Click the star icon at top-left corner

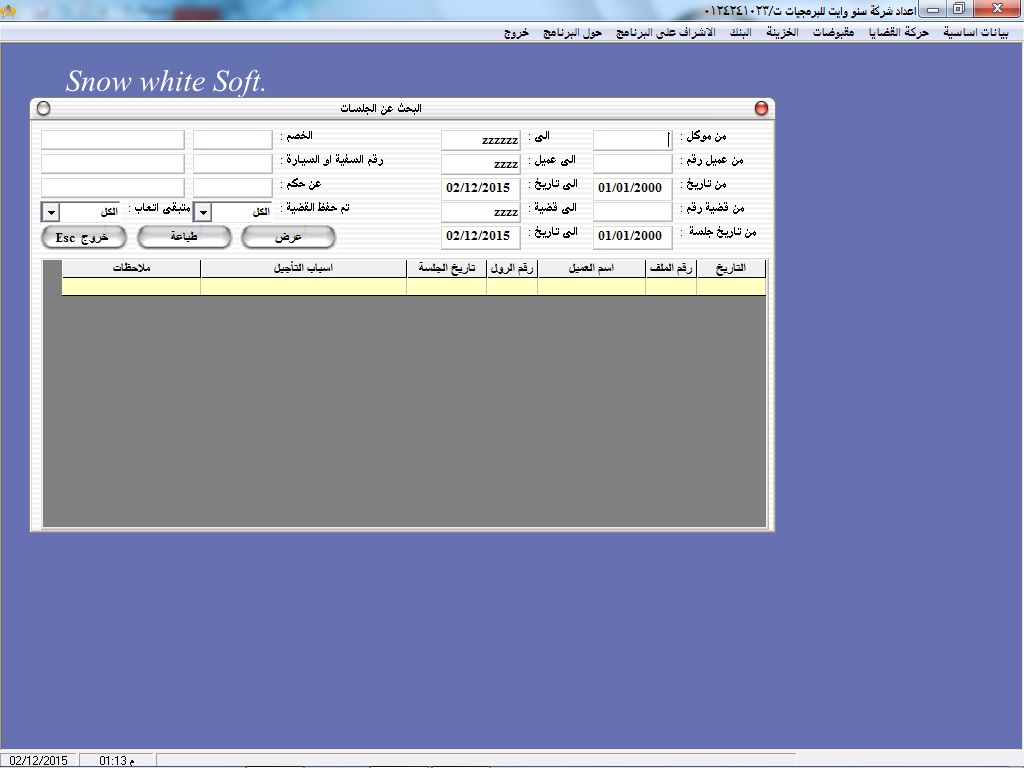(x=7, y=10)
